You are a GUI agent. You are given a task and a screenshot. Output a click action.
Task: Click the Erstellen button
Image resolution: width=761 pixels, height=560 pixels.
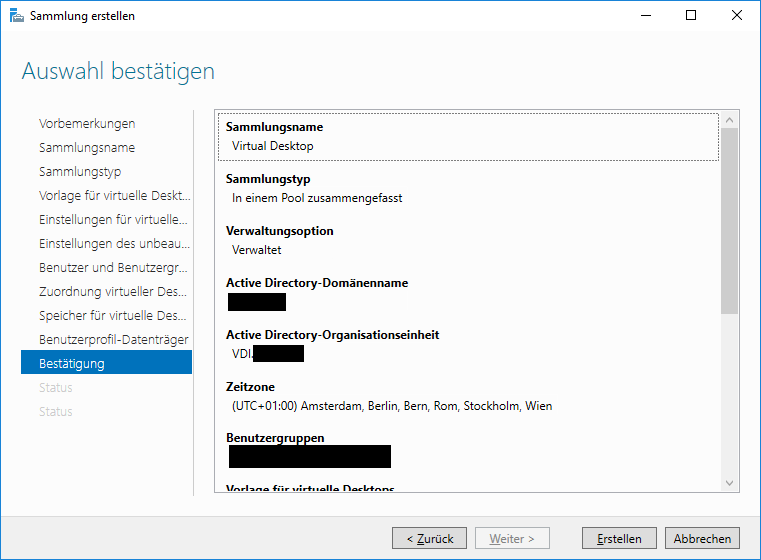click(619, 538)
